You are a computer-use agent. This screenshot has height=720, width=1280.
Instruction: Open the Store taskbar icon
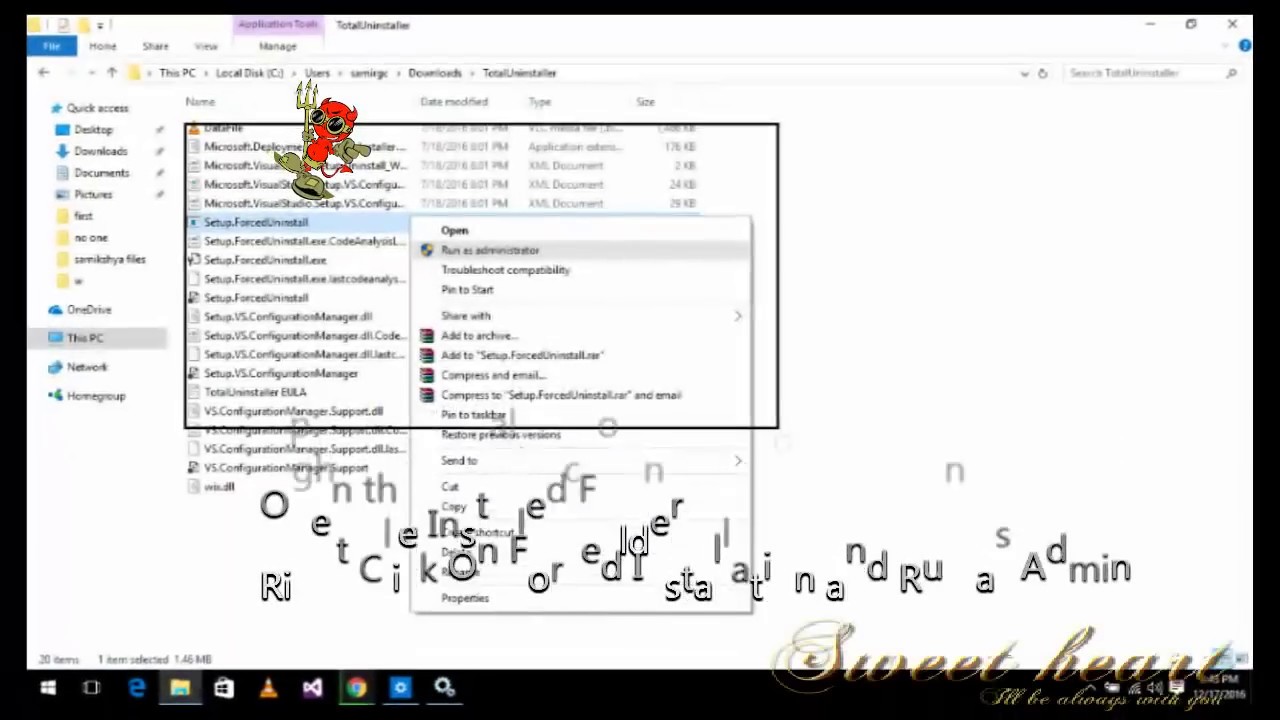click(224, 688)
